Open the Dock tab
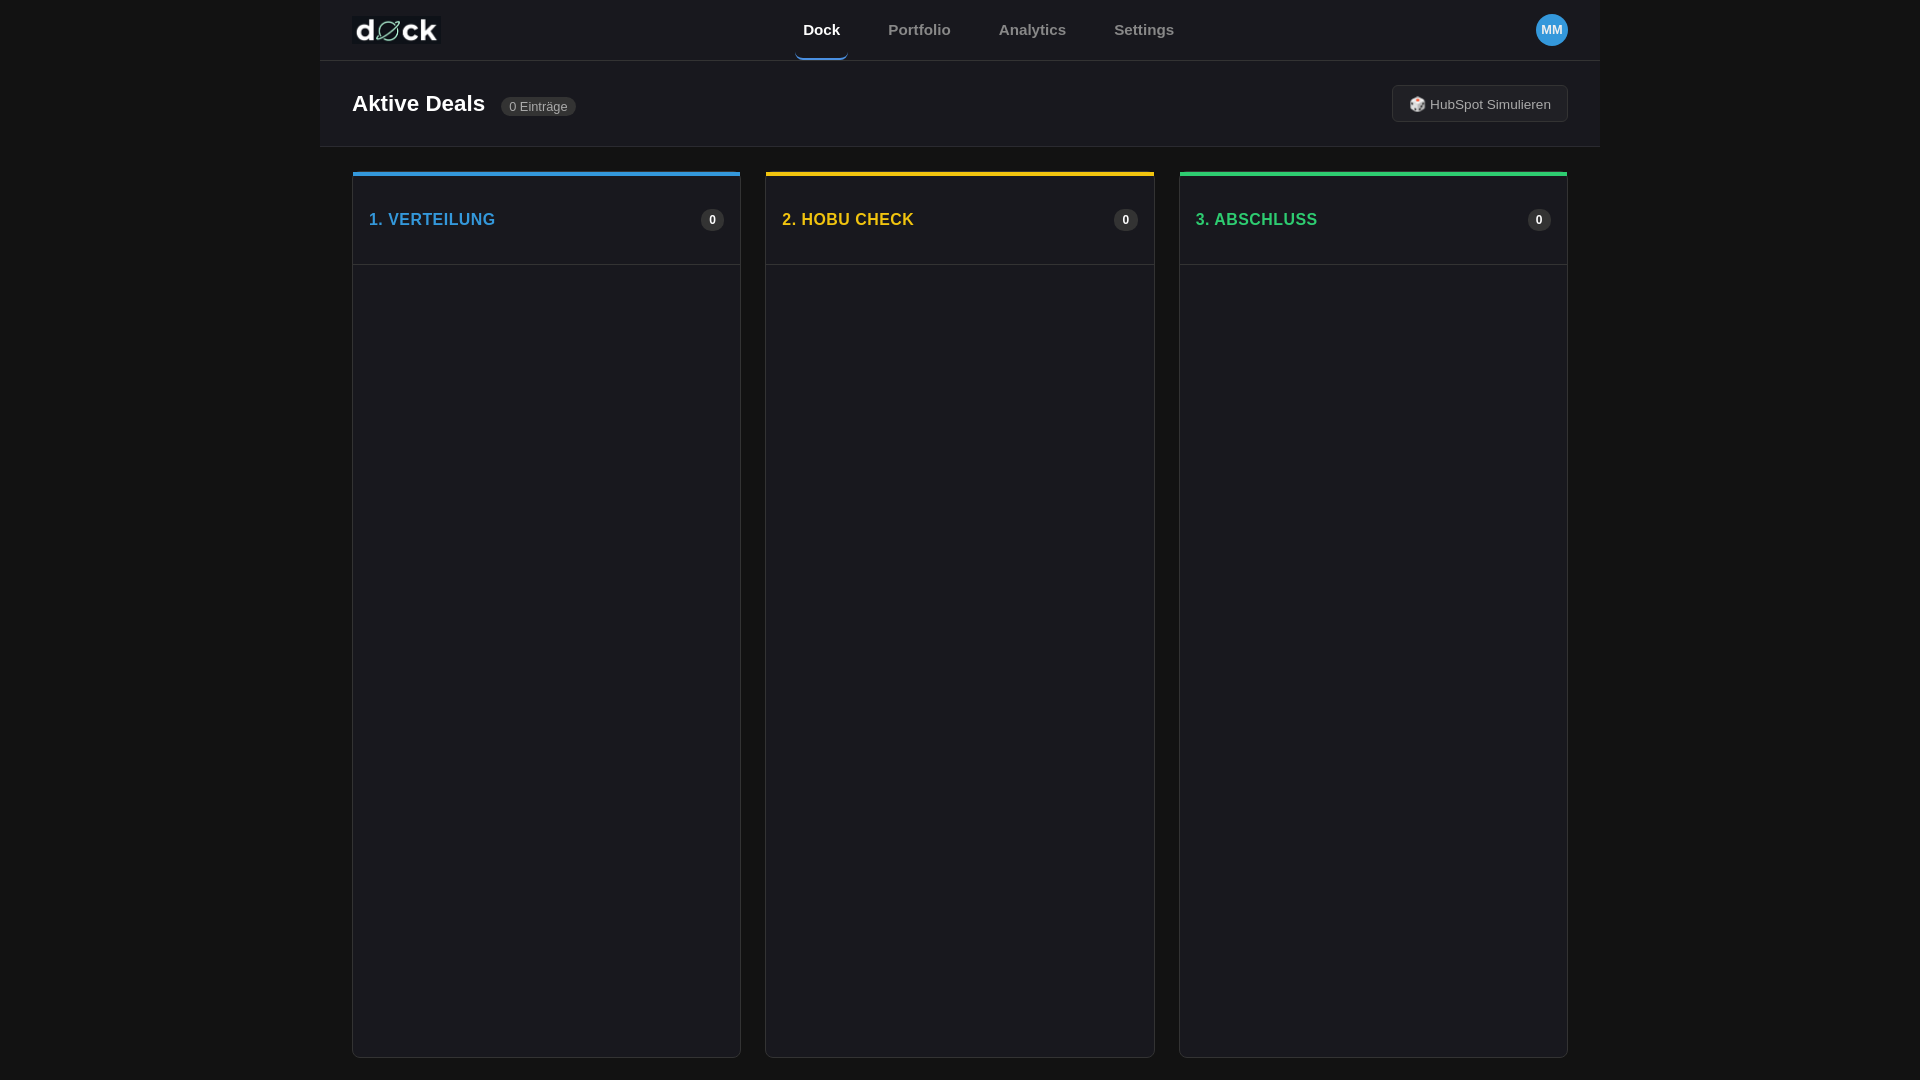This screenshot has height=1080, width=1920. click(821, 30)
